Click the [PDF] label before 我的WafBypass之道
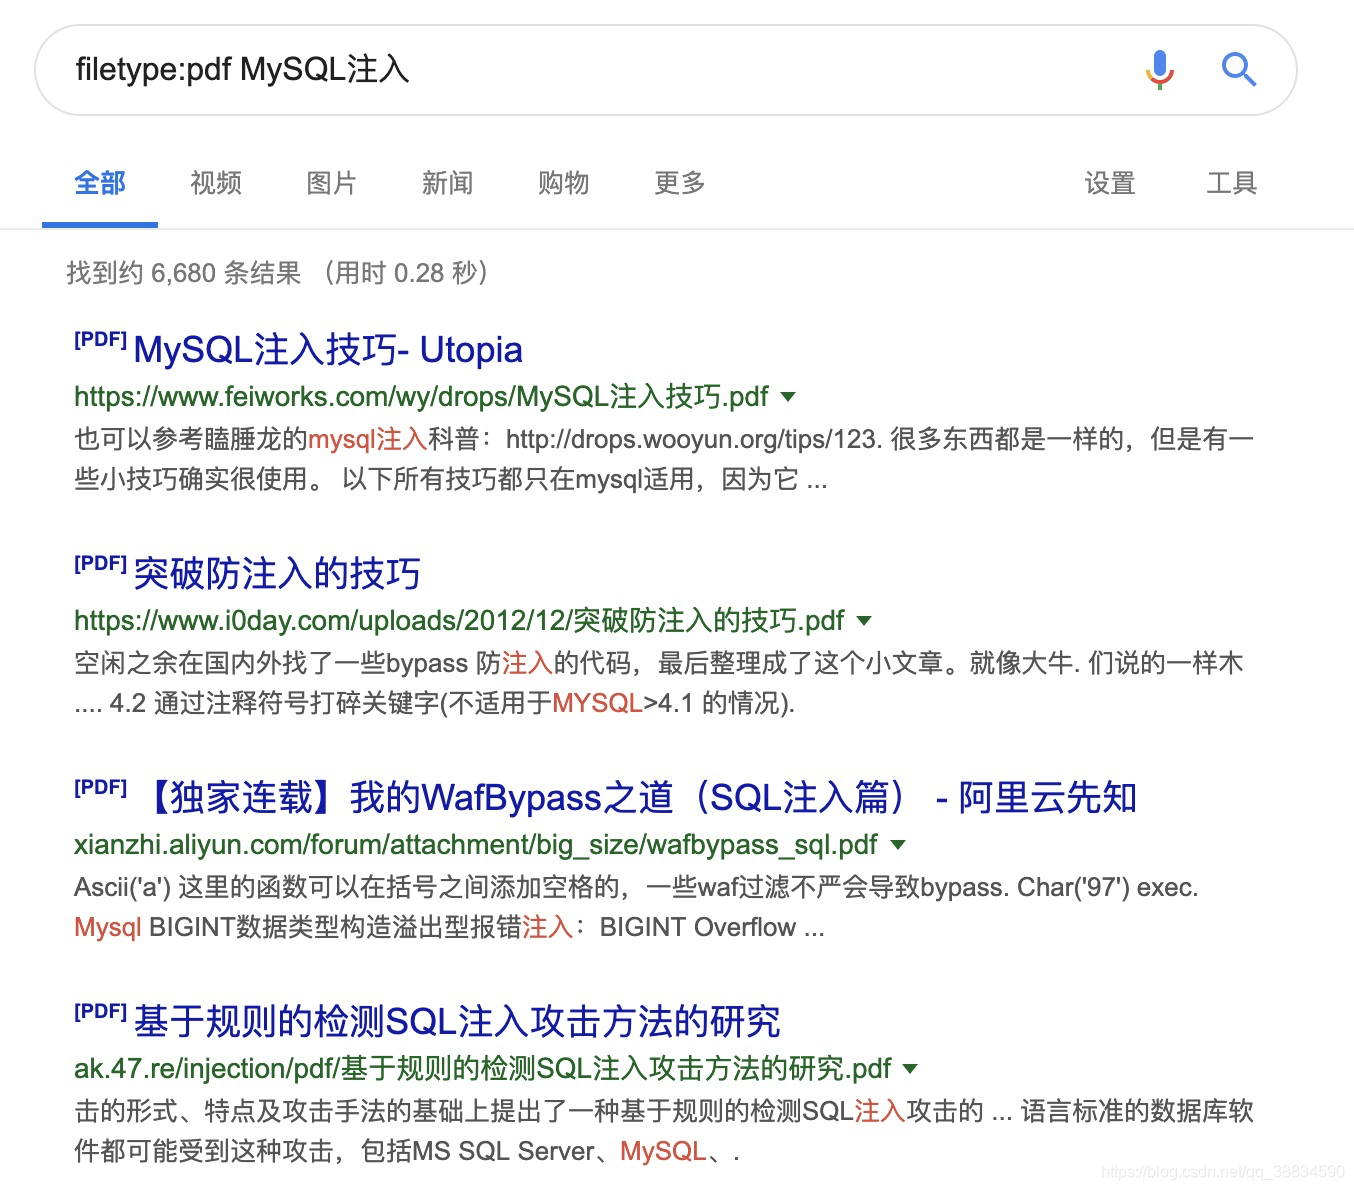 [x=100, y=787]
